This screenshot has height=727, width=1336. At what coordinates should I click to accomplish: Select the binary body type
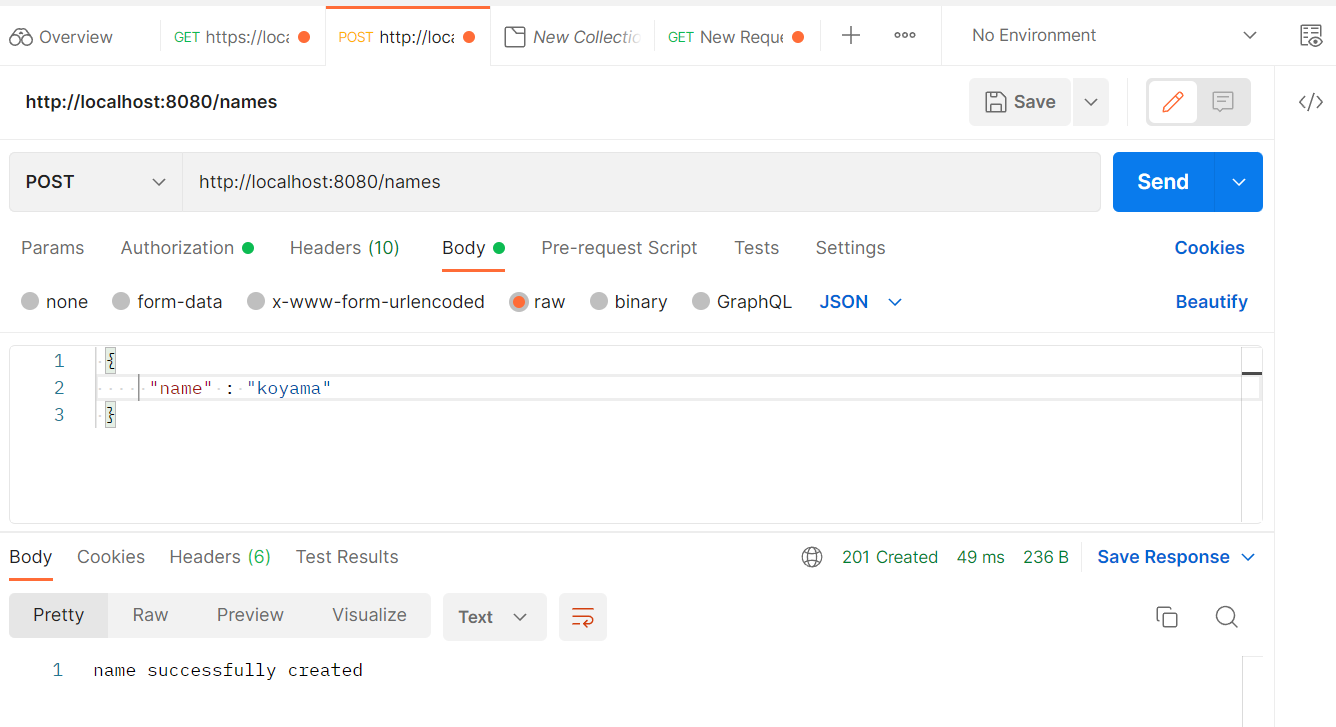[628, 301]
